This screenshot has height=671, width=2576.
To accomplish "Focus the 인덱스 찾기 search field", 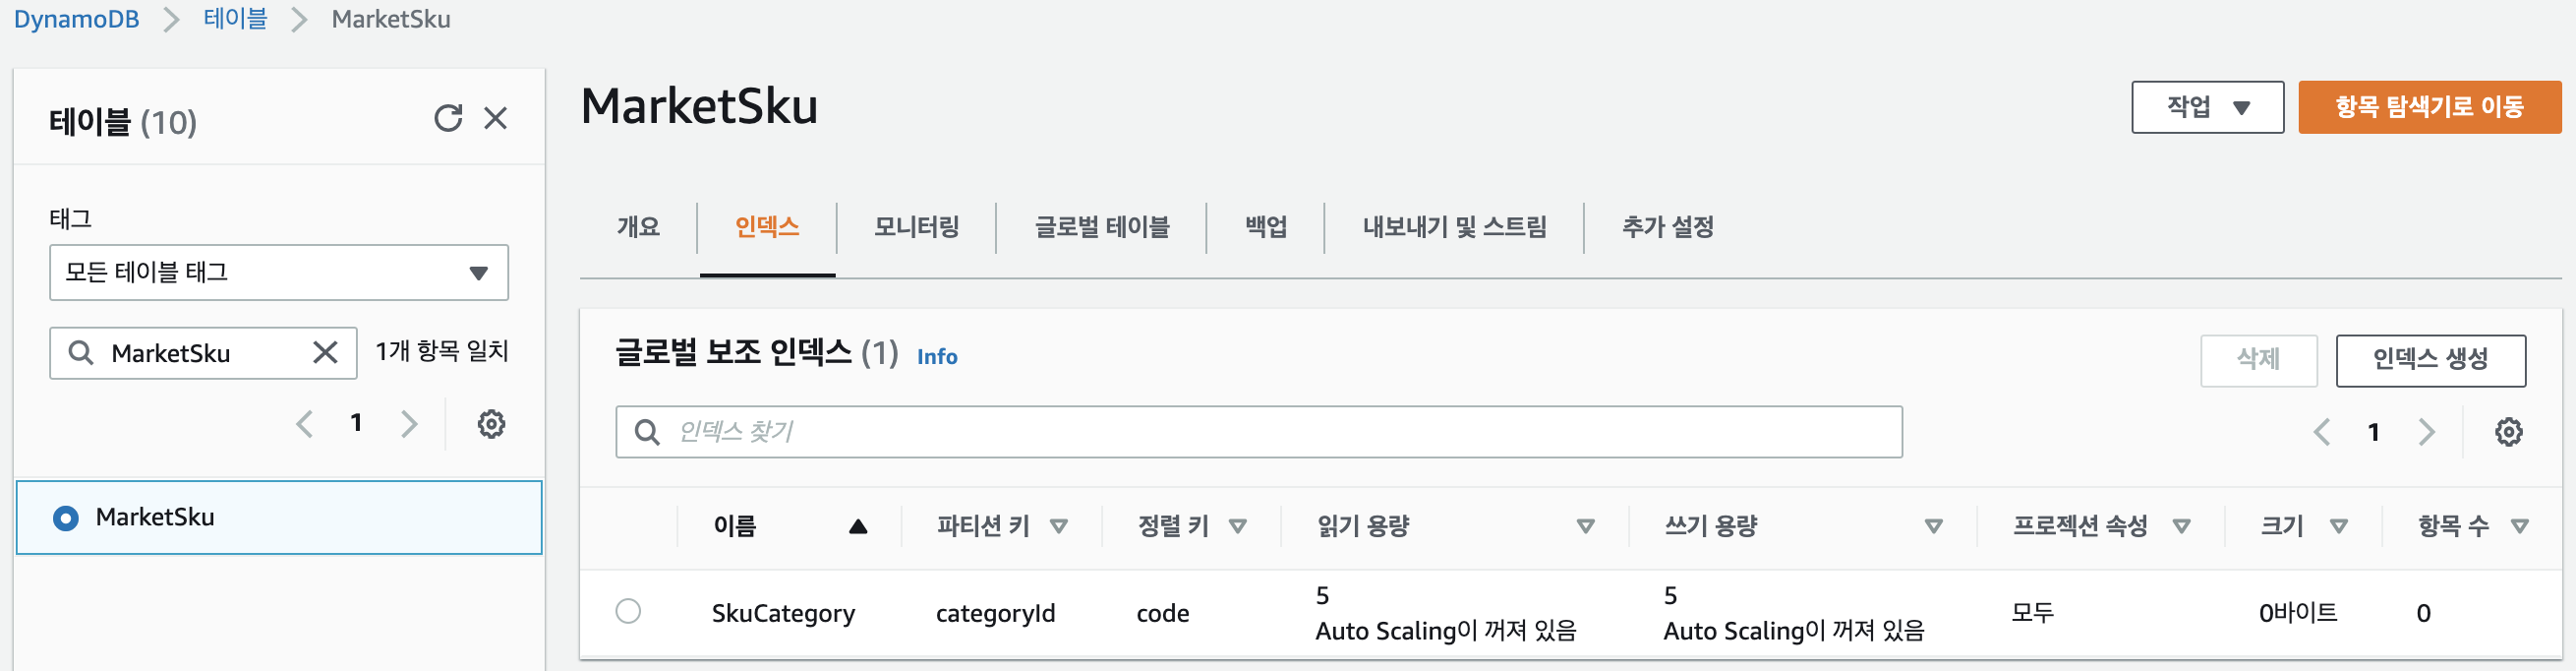I will click(x=1258, y=432).
